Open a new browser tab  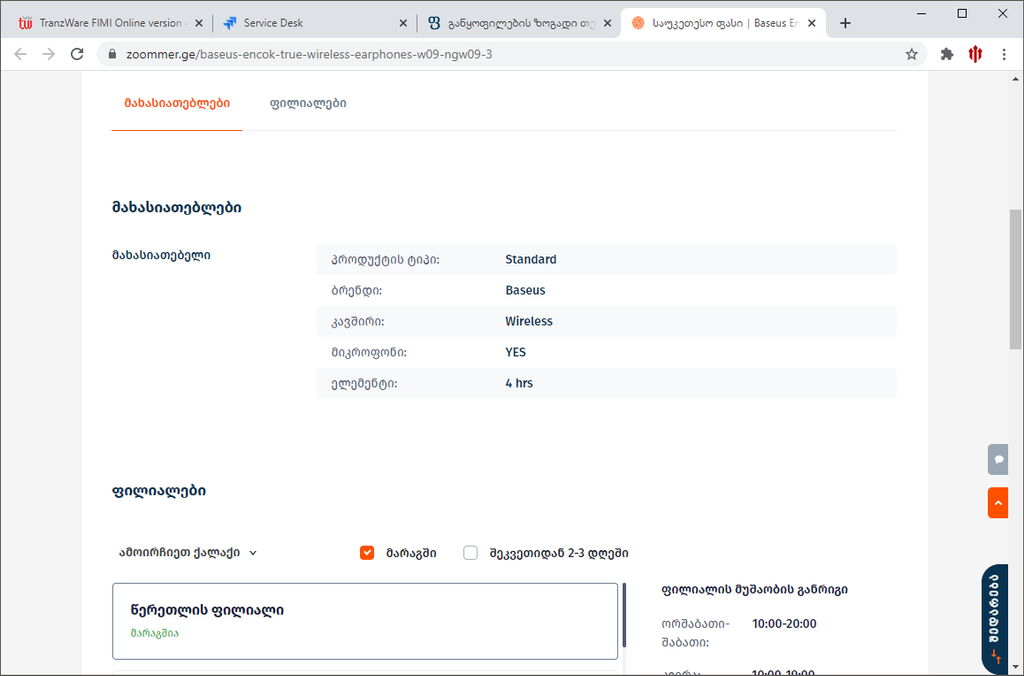pos(845,23)
